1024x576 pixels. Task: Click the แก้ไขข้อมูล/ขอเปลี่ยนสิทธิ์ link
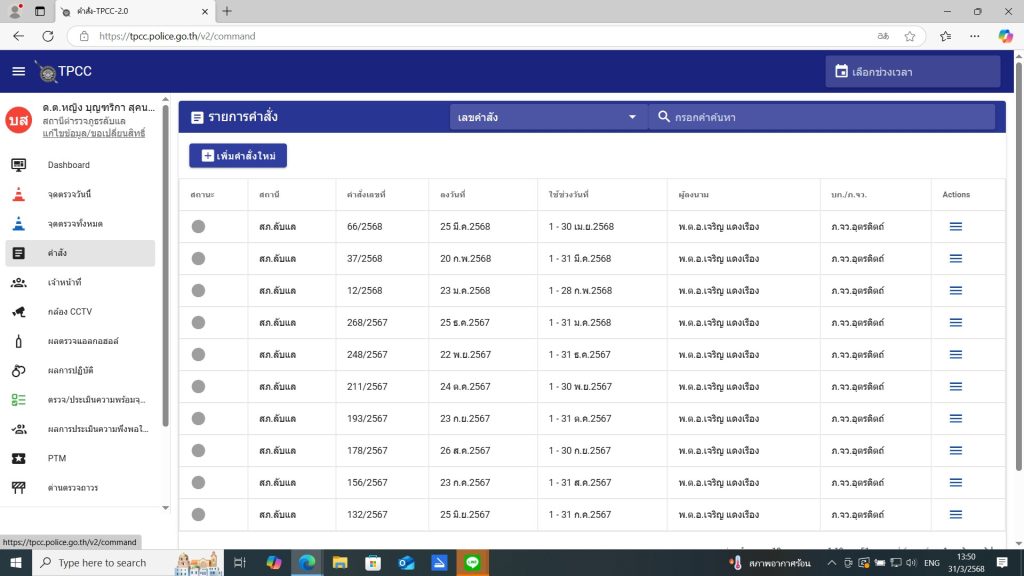[94, 134]
